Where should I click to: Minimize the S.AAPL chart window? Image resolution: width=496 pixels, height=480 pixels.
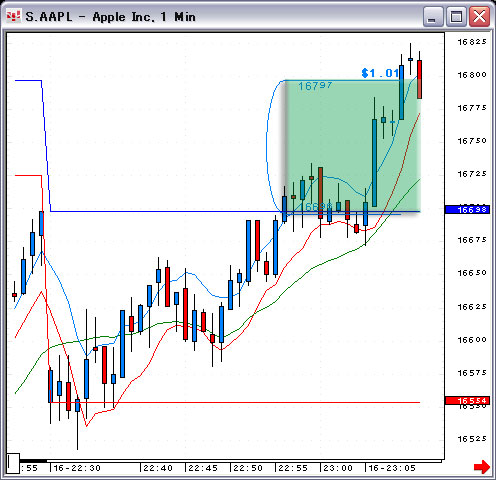point(432,17)
